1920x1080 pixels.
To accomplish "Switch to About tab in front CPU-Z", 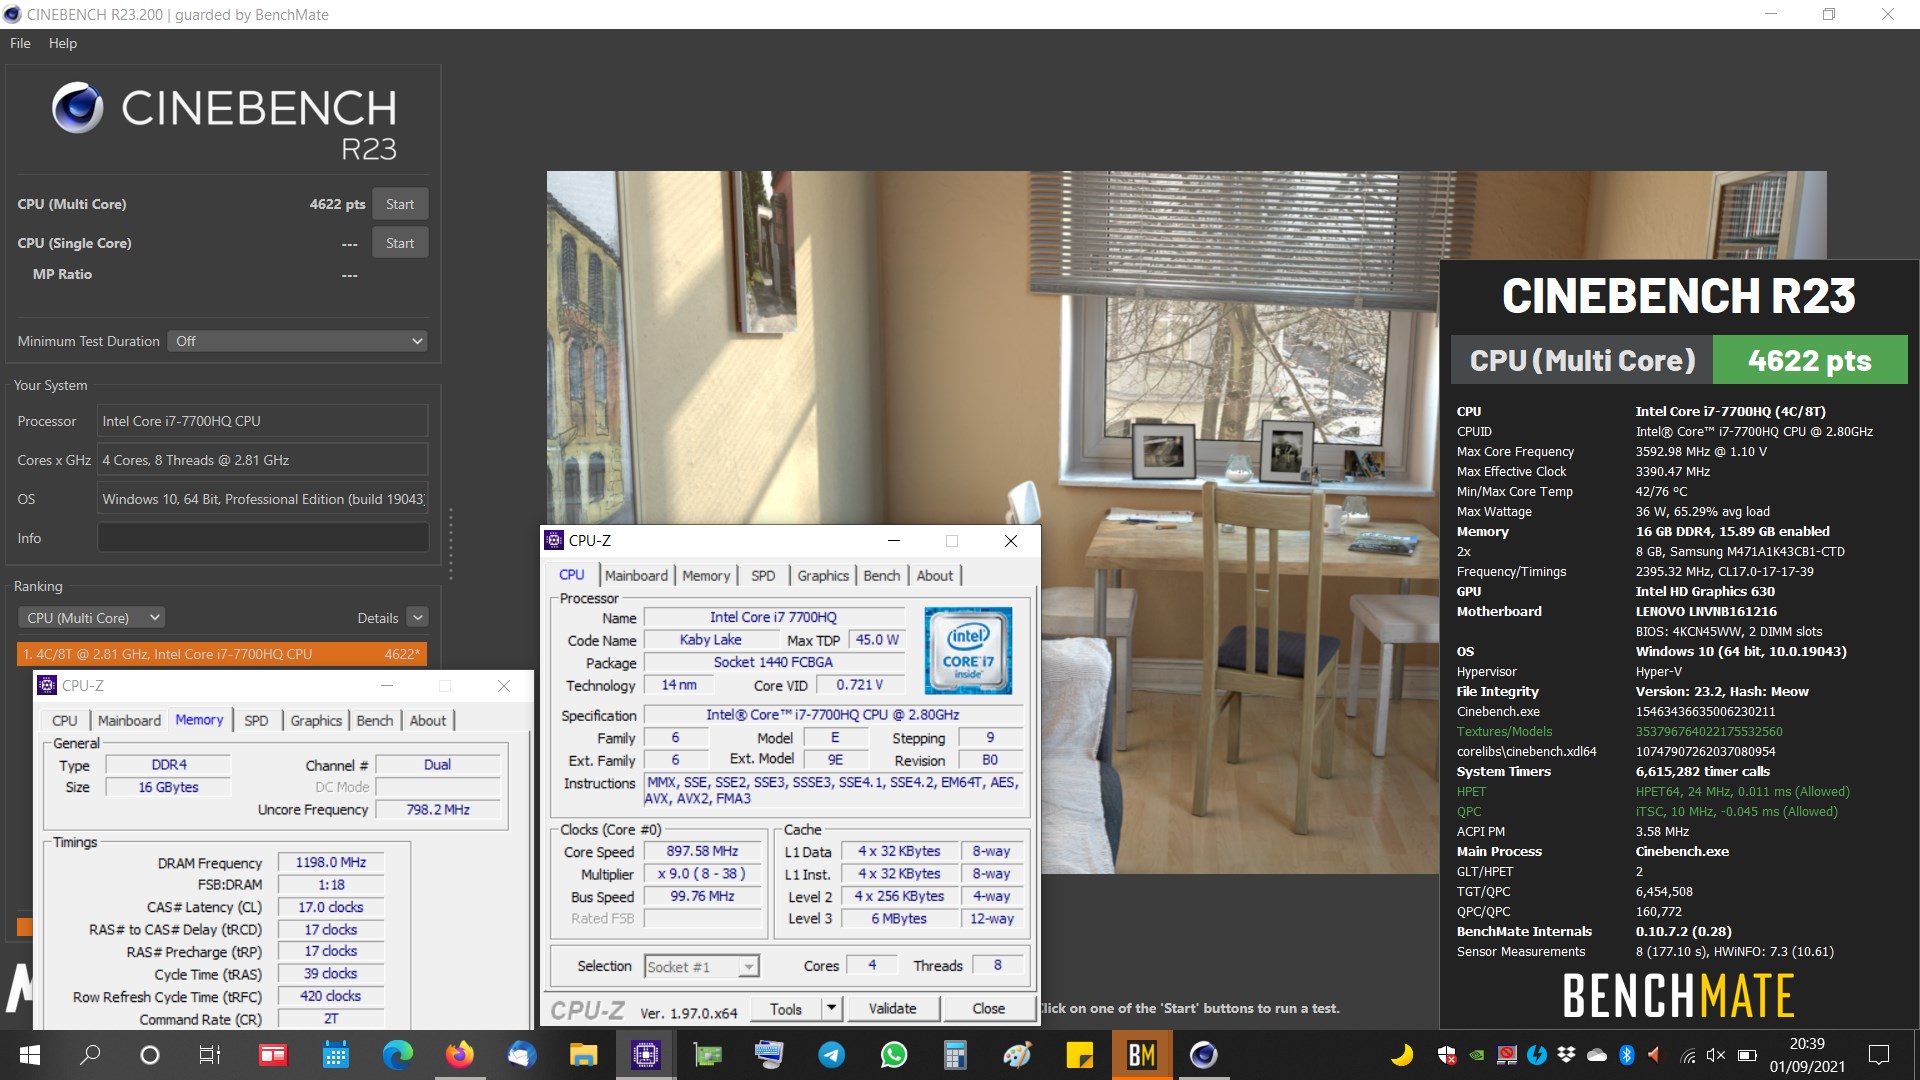I will (935, 575).
